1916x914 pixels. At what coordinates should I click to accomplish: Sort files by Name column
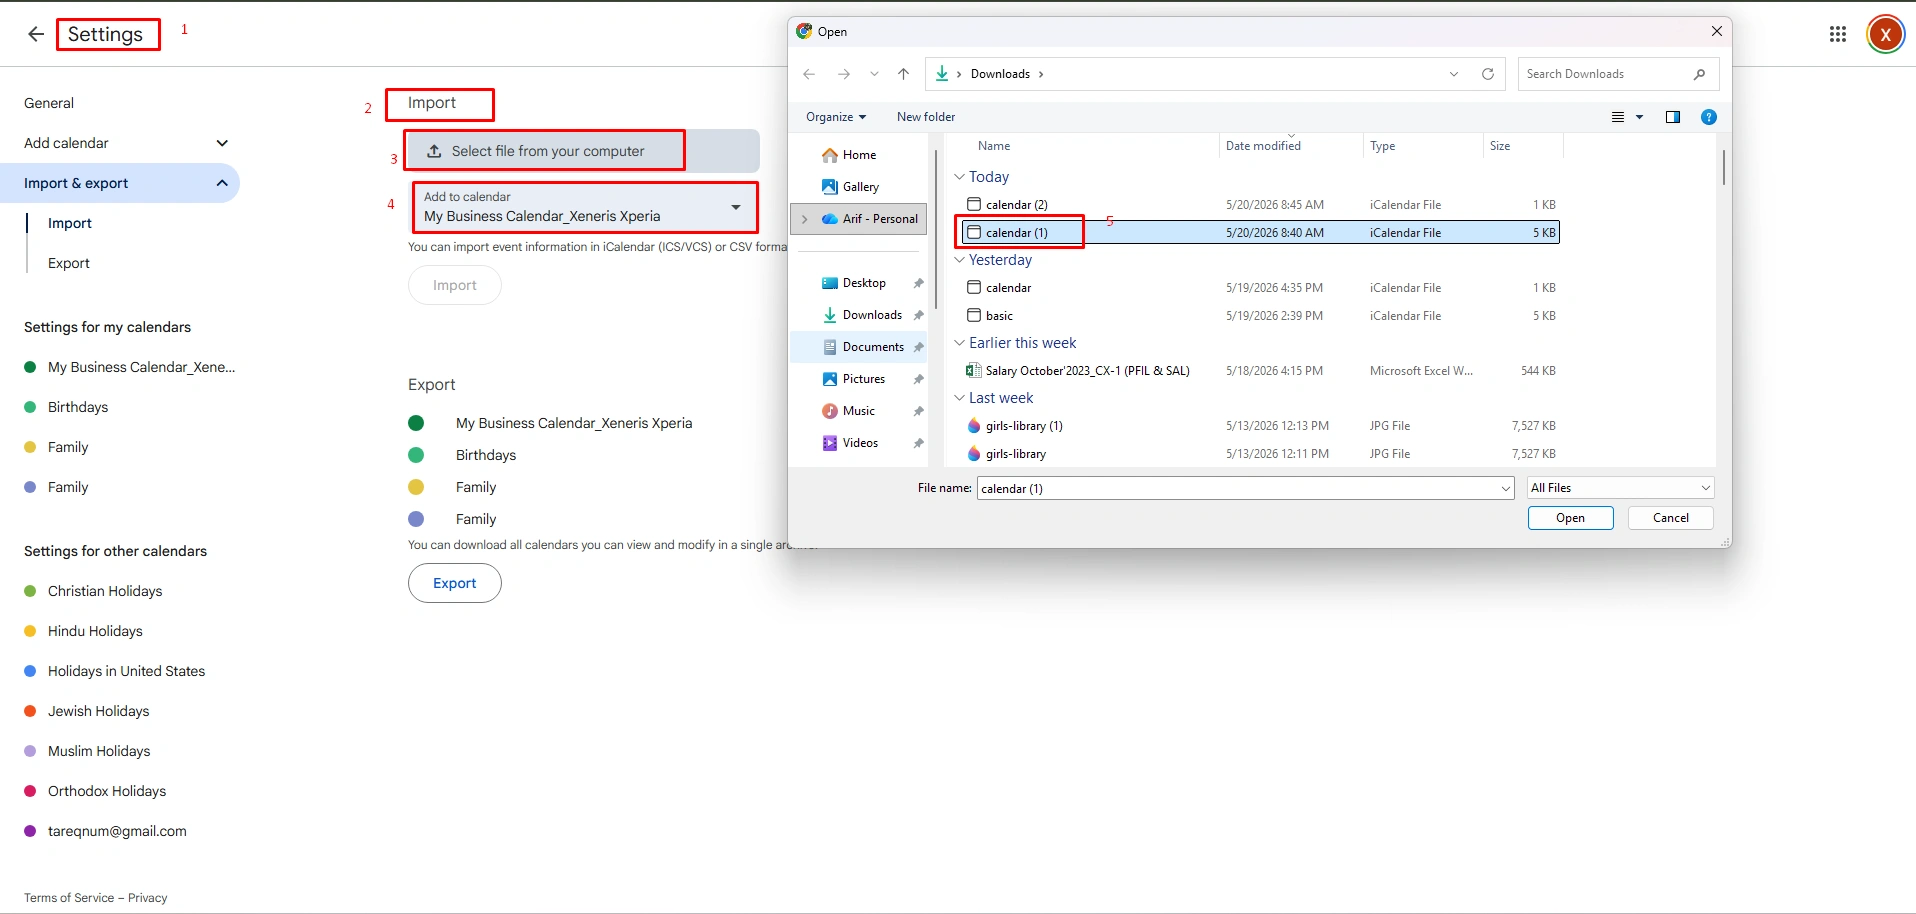[994, 146]
